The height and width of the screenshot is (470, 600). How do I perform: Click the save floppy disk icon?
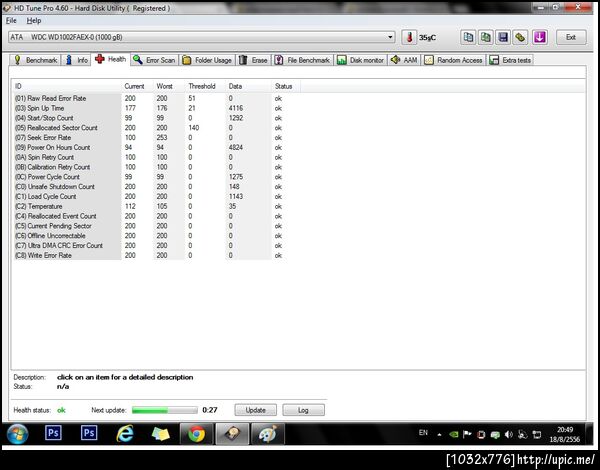[503, 37]
